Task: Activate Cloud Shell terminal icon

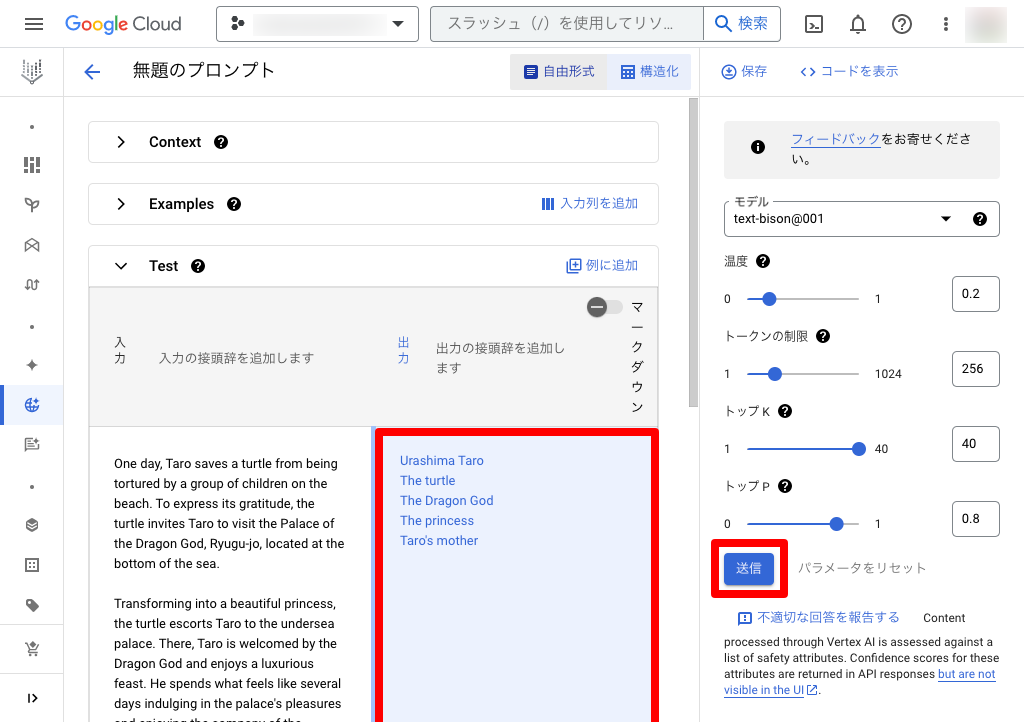Action: [x=814, y=24]
